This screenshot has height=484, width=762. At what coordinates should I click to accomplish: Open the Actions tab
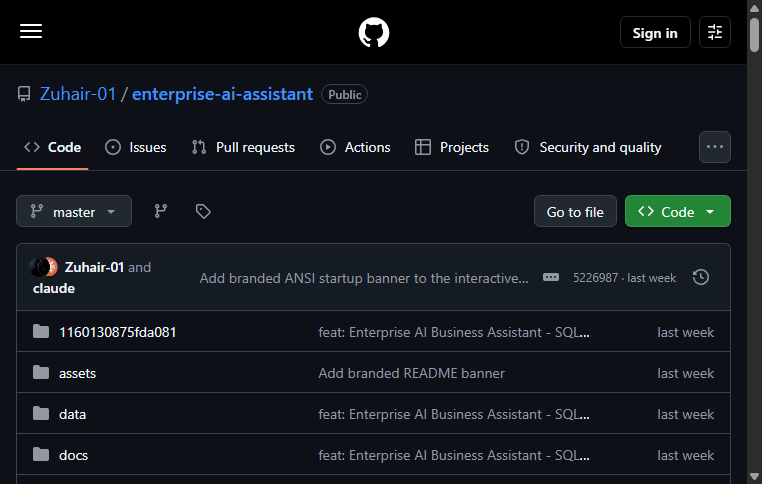point(355,147)
